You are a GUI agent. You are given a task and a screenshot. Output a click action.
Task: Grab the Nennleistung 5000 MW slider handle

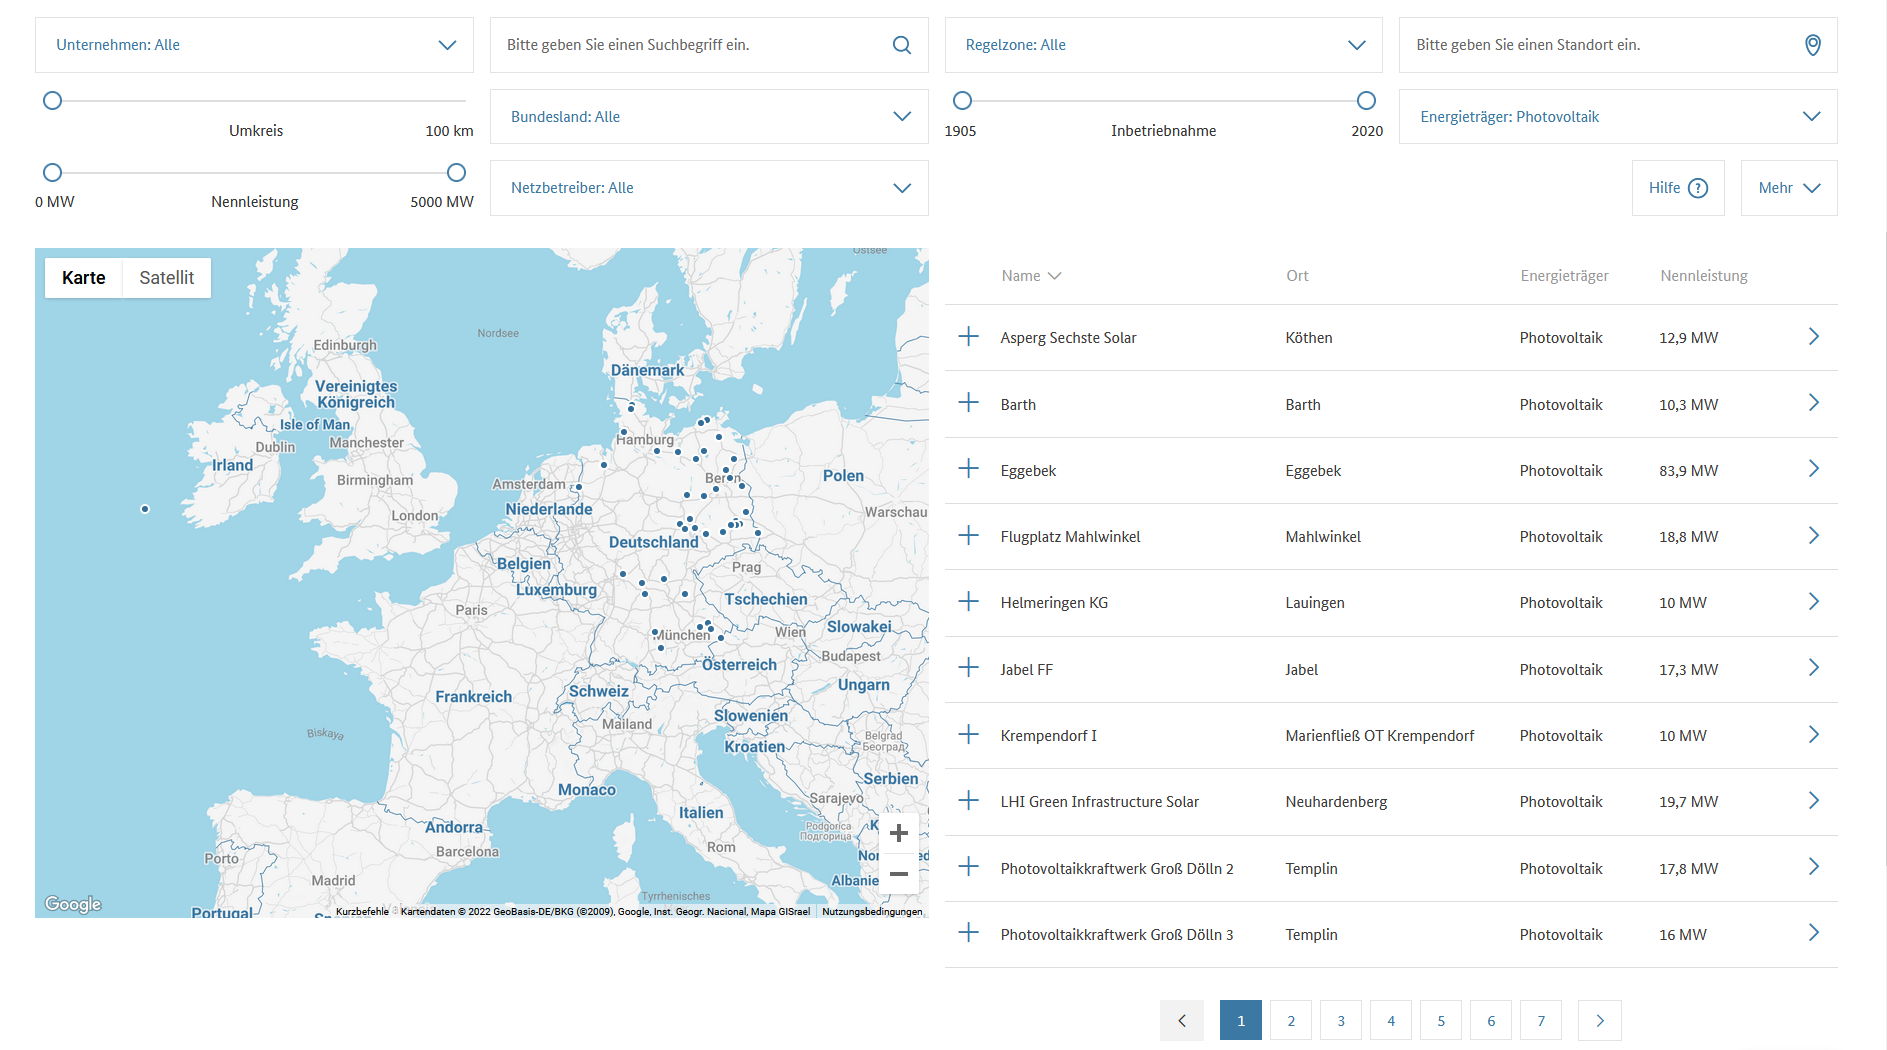[x=456, y=173]
